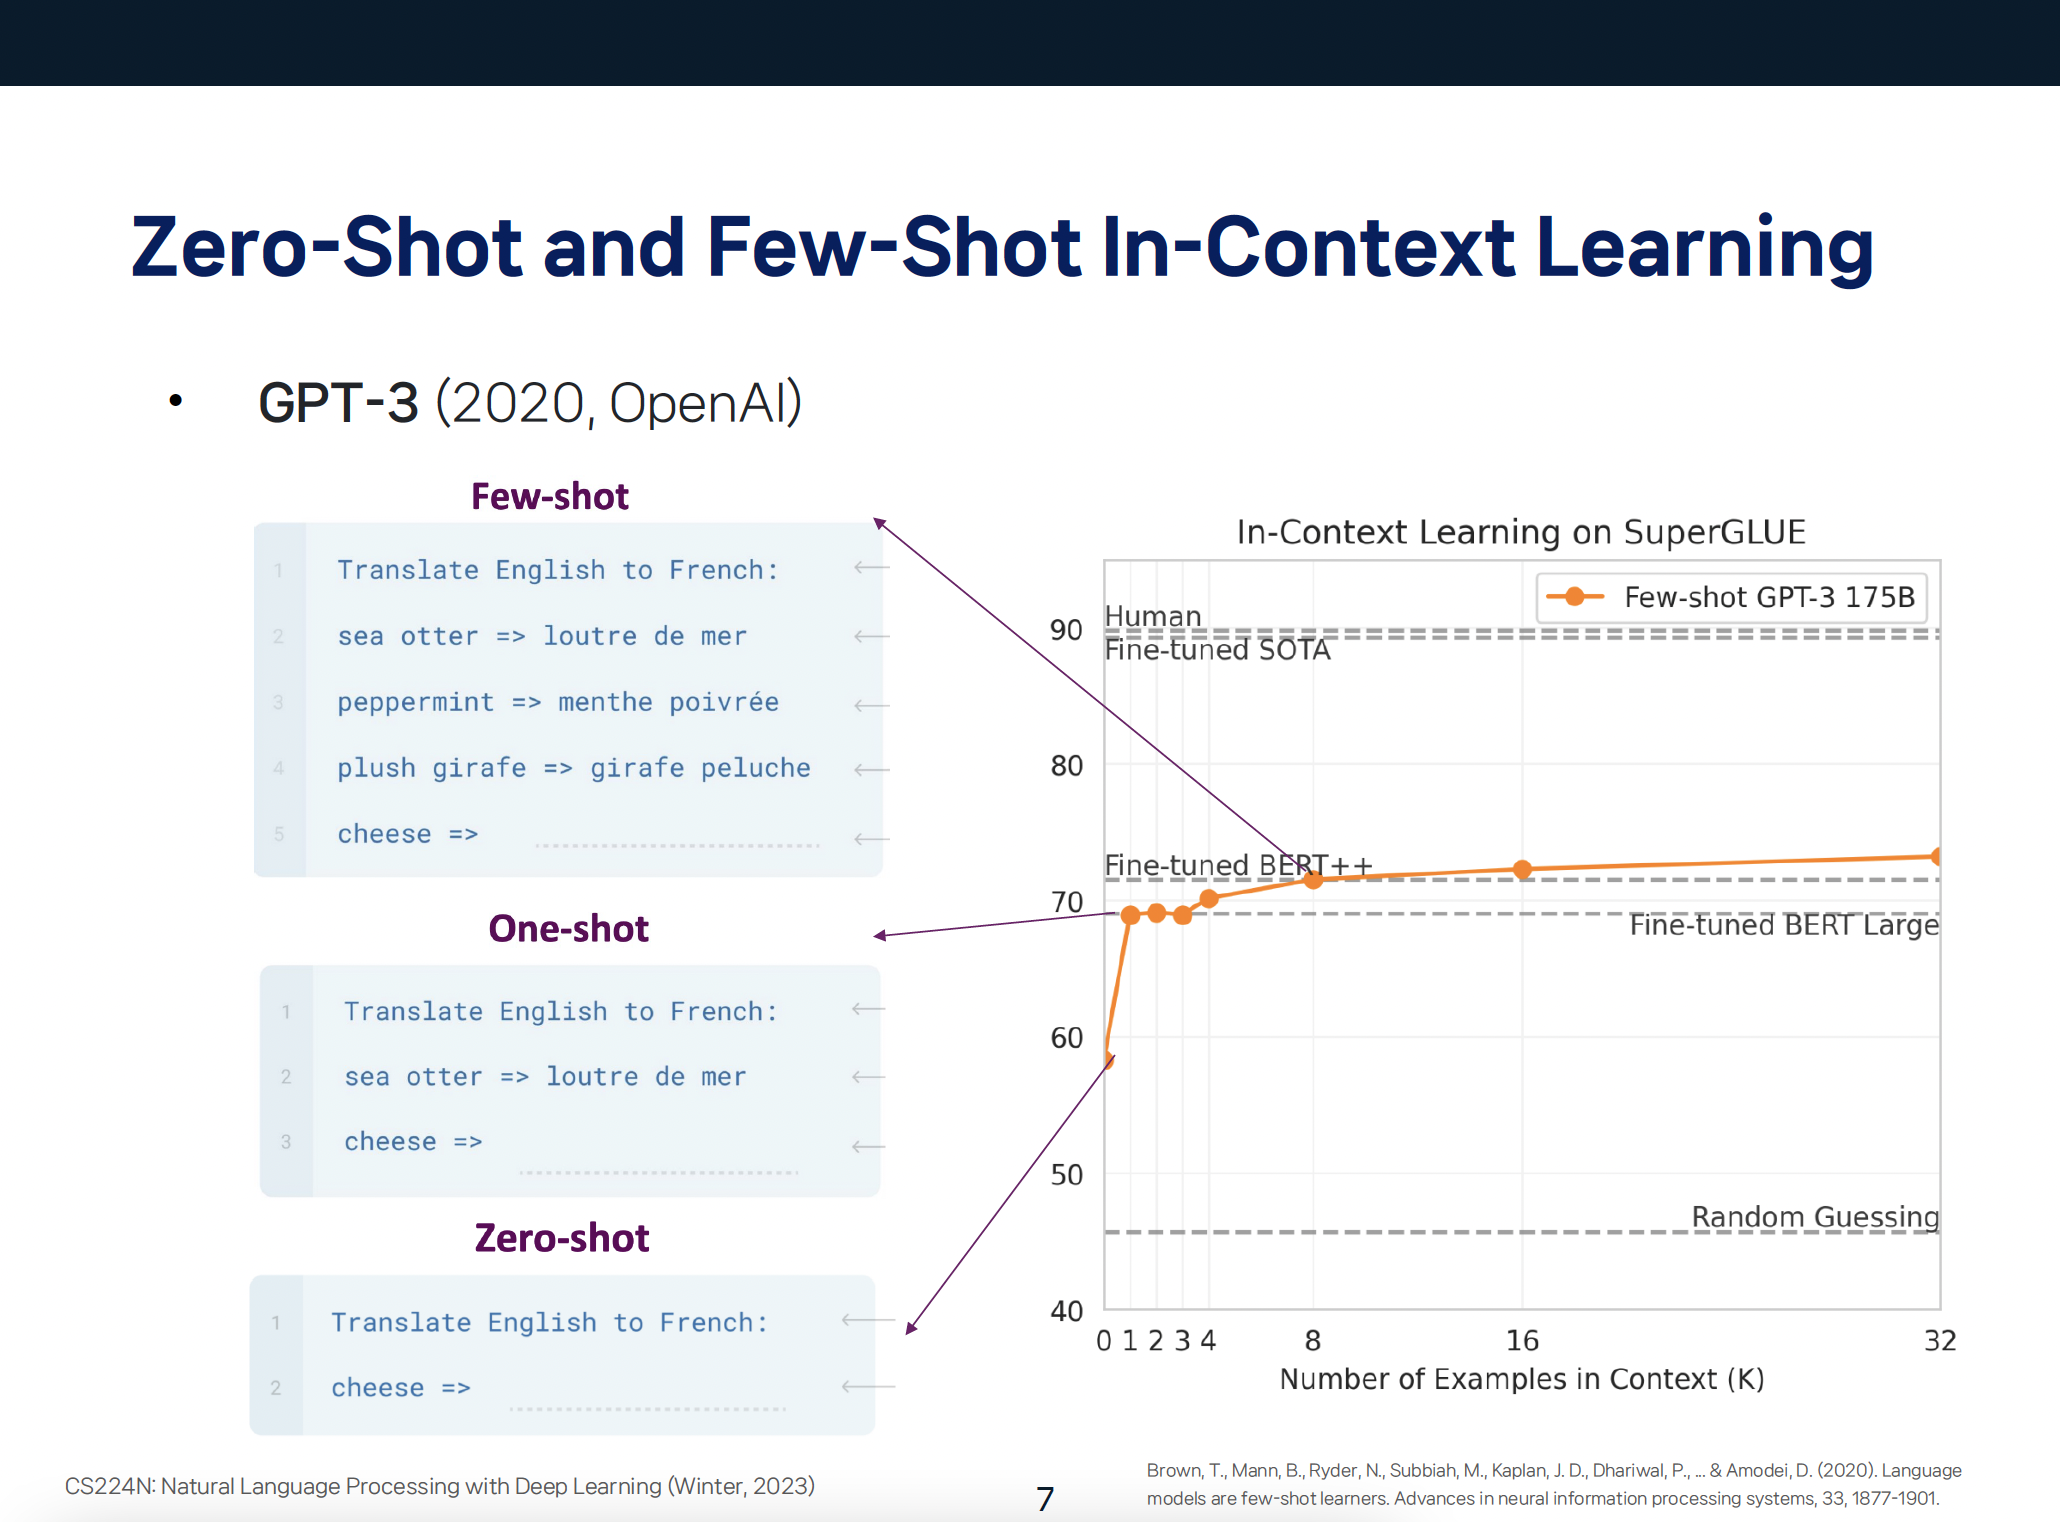Click the Zero-shot heading
This screenshot has width=2060, height=1522.
click(x=562, y=1238)
